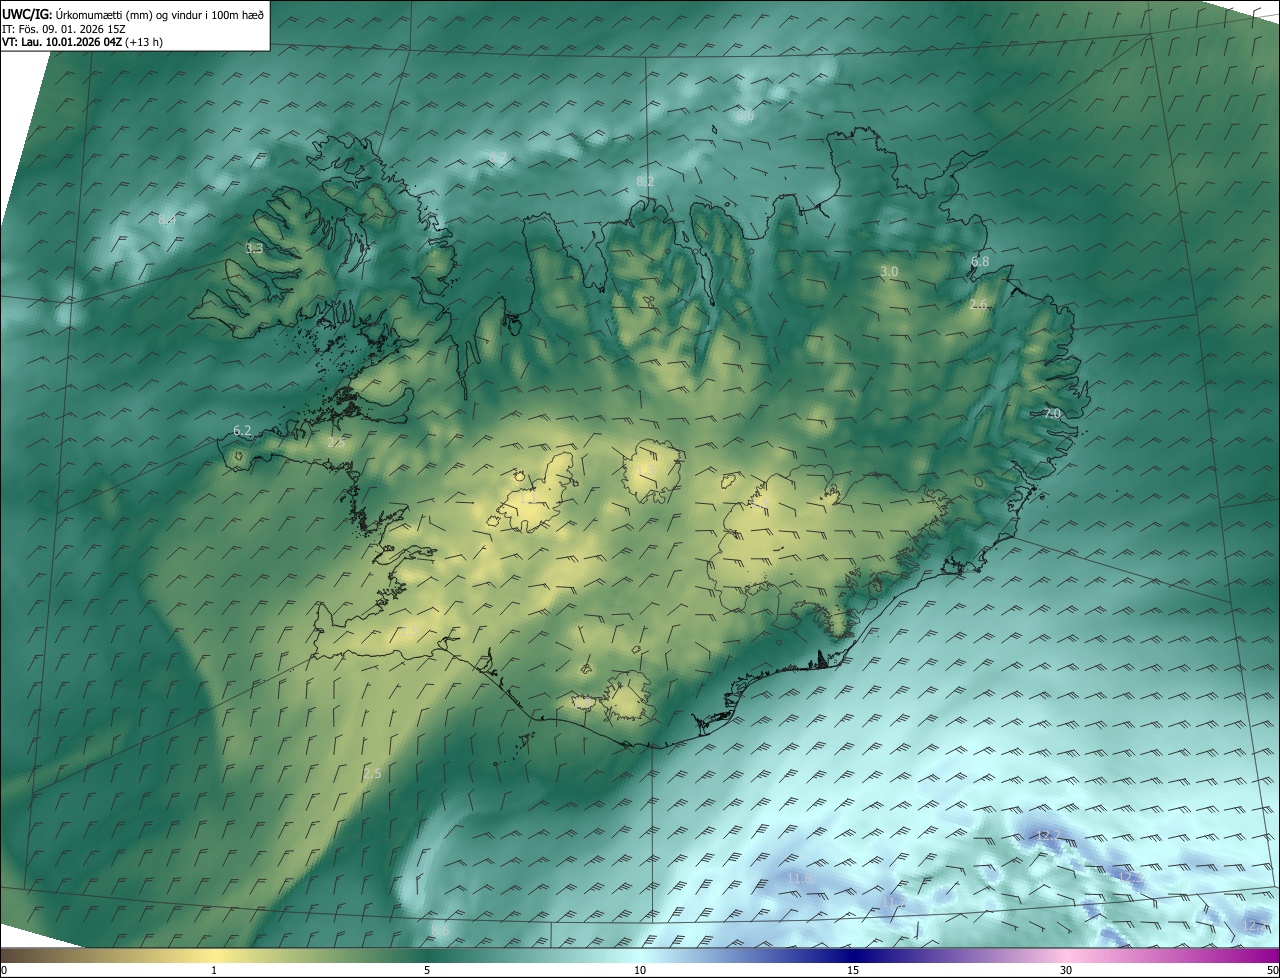Click the 11.8 precipitation value label
Viewport: 1280px width, 978px height.
(x=800, y=878)
